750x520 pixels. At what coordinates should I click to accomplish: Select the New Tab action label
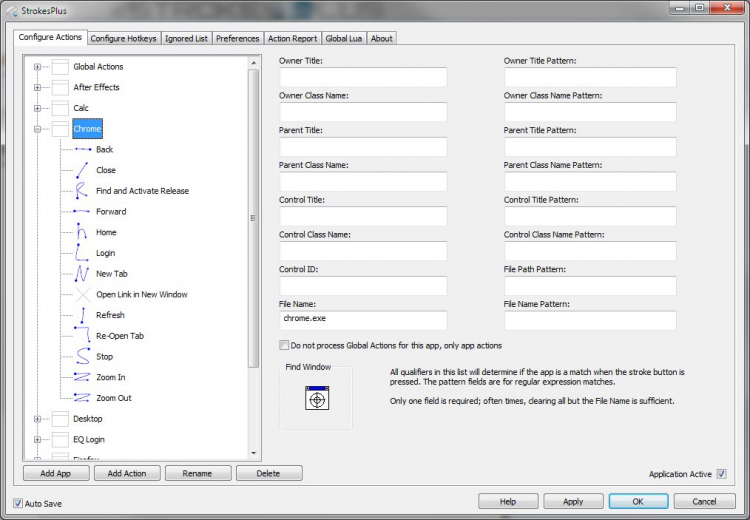[112, 274]
